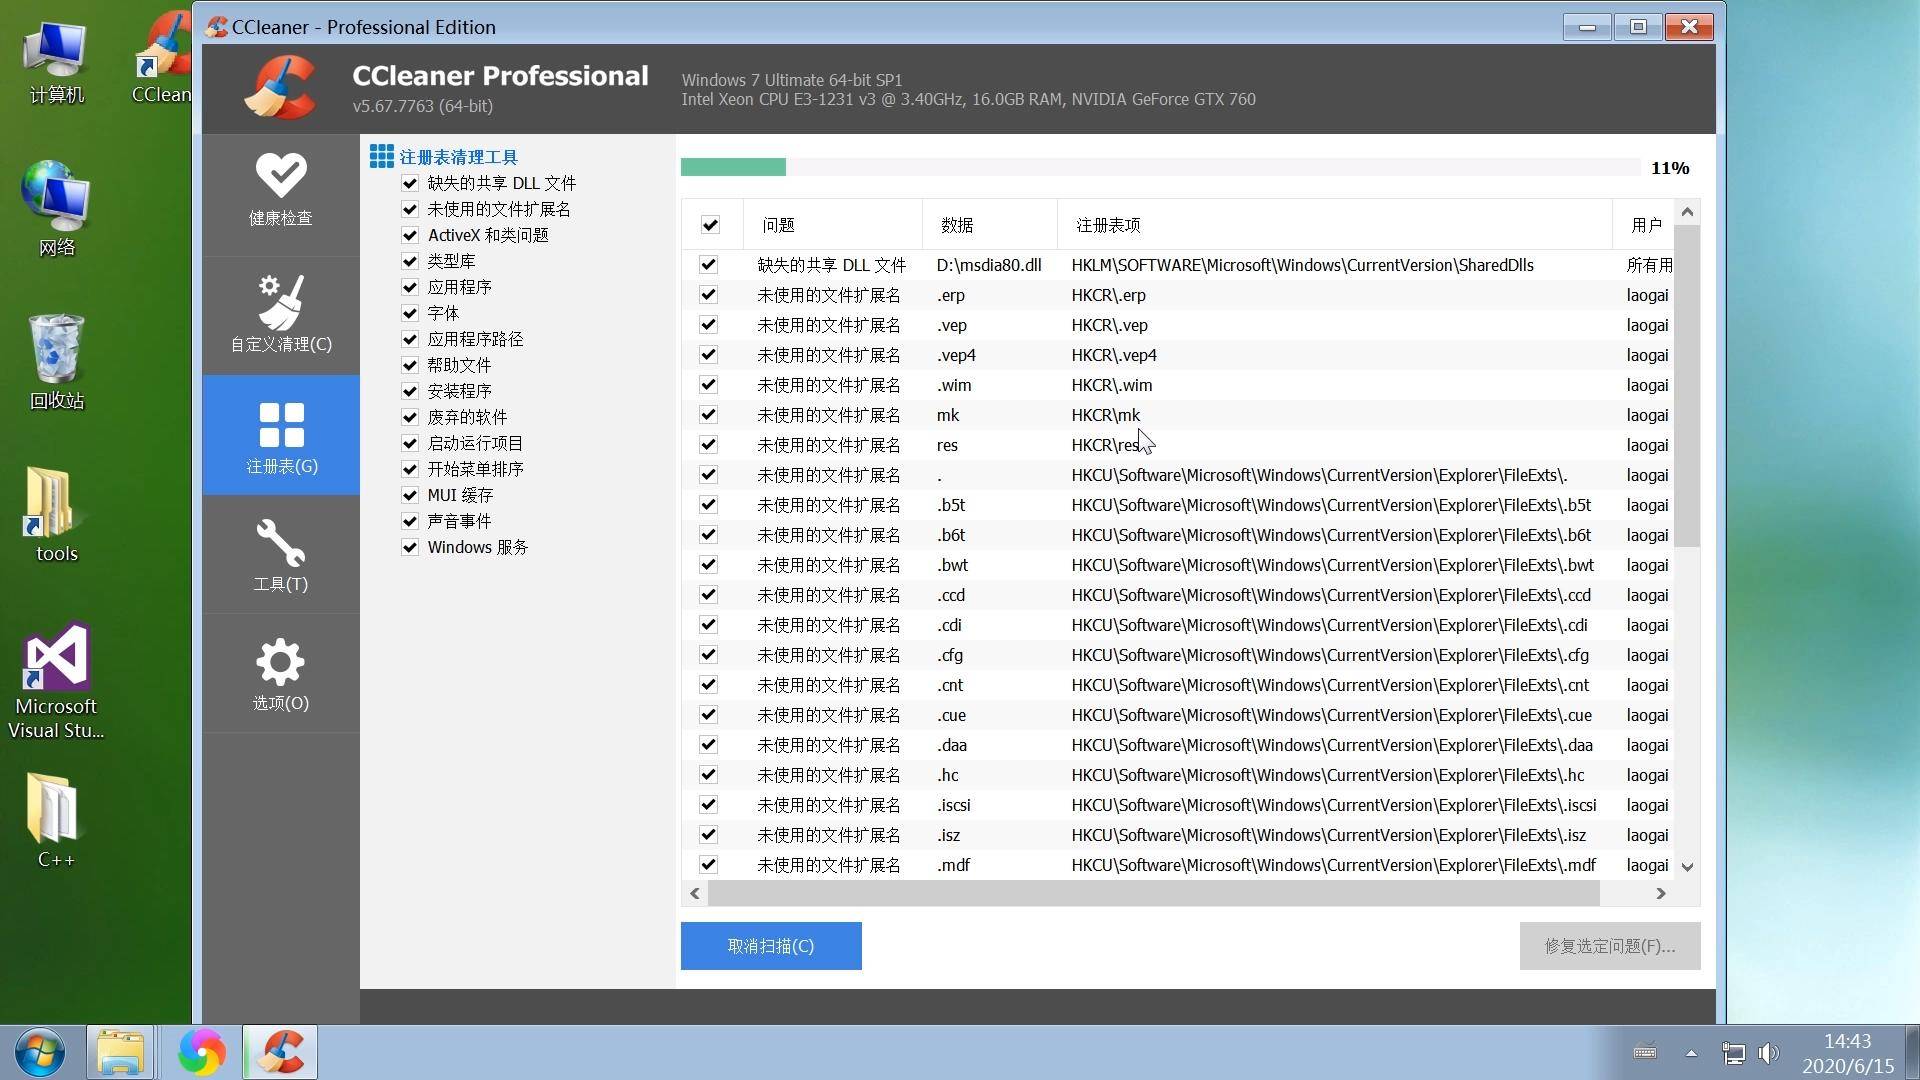Sort by the 用户 column header

[1643, 225]
